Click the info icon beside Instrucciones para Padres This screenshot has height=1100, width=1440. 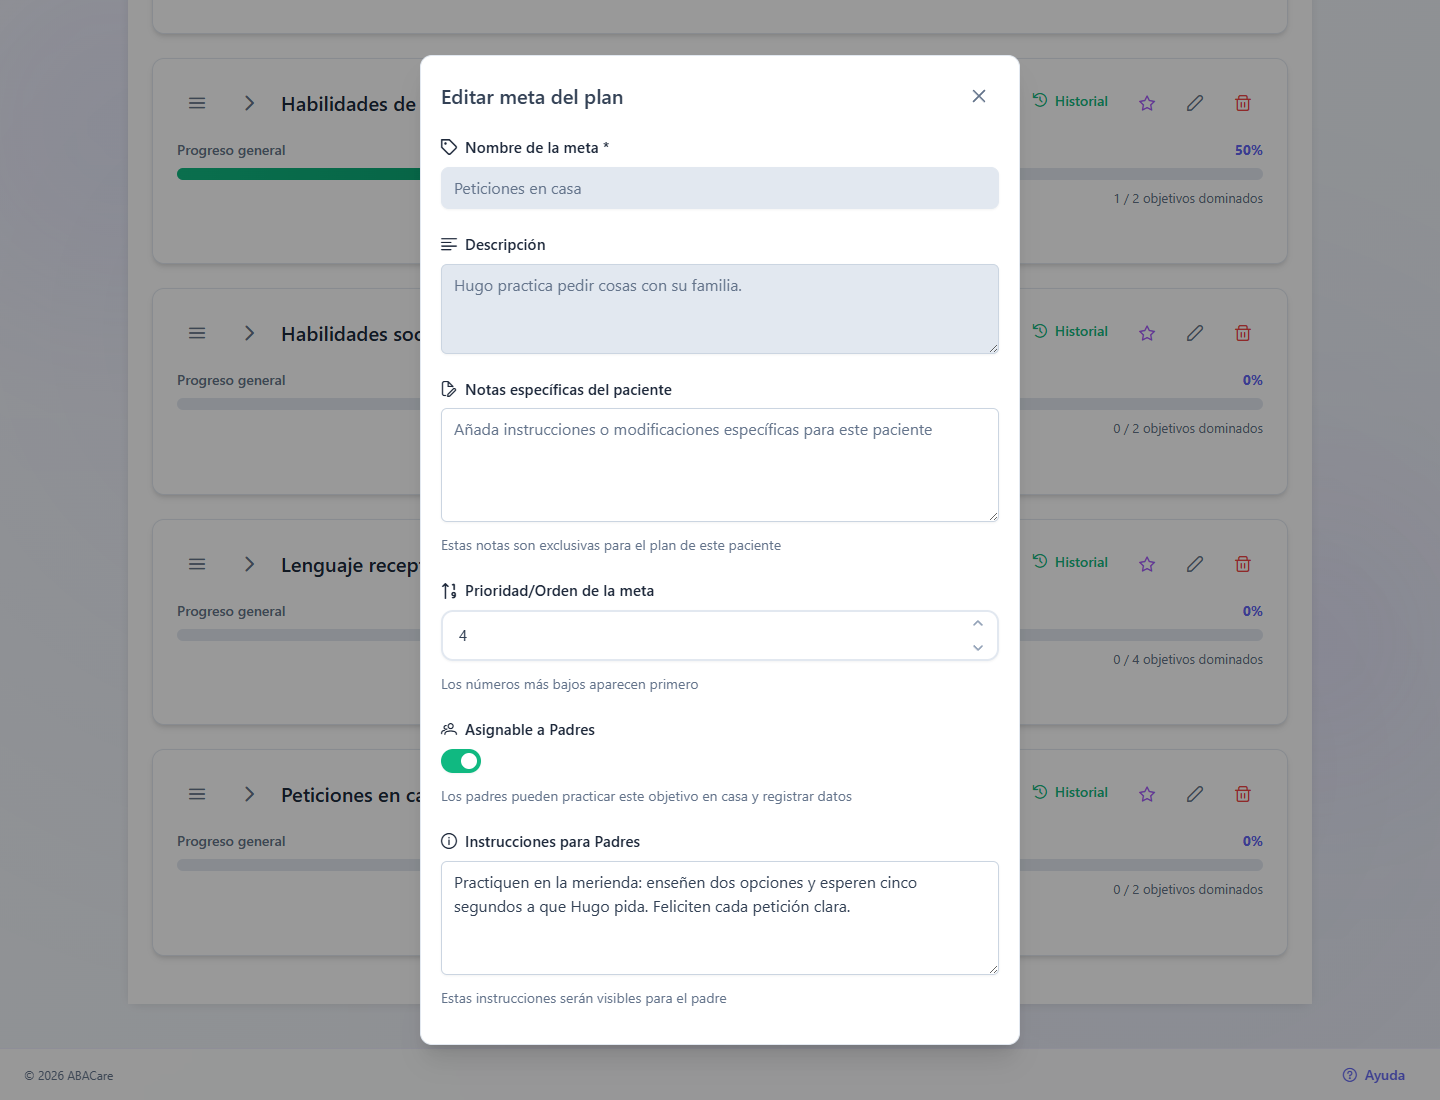pos(449,841)
